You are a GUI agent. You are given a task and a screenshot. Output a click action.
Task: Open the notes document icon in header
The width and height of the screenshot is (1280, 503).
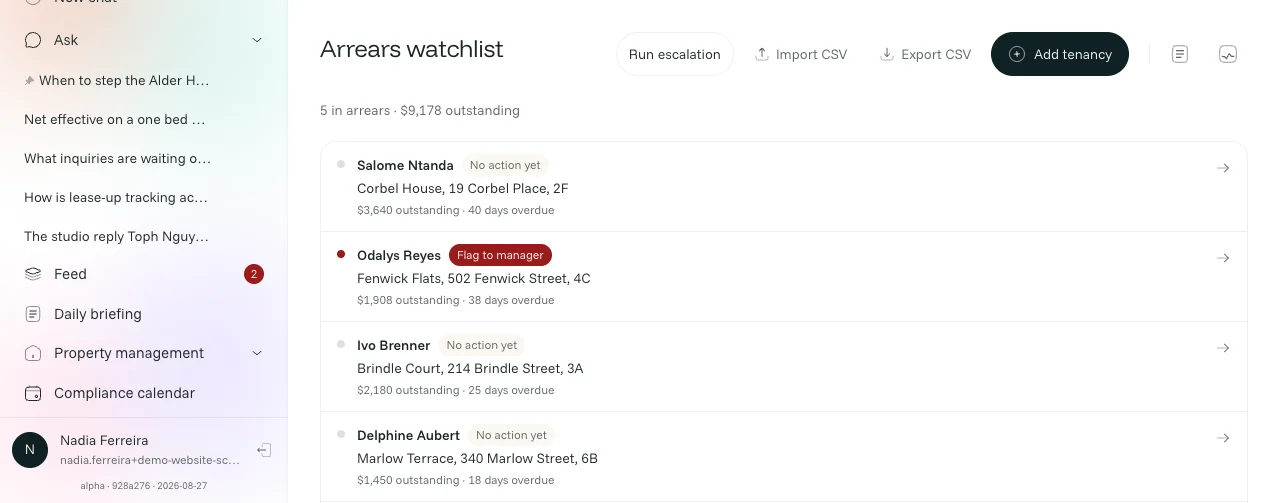coord(1180,54)
